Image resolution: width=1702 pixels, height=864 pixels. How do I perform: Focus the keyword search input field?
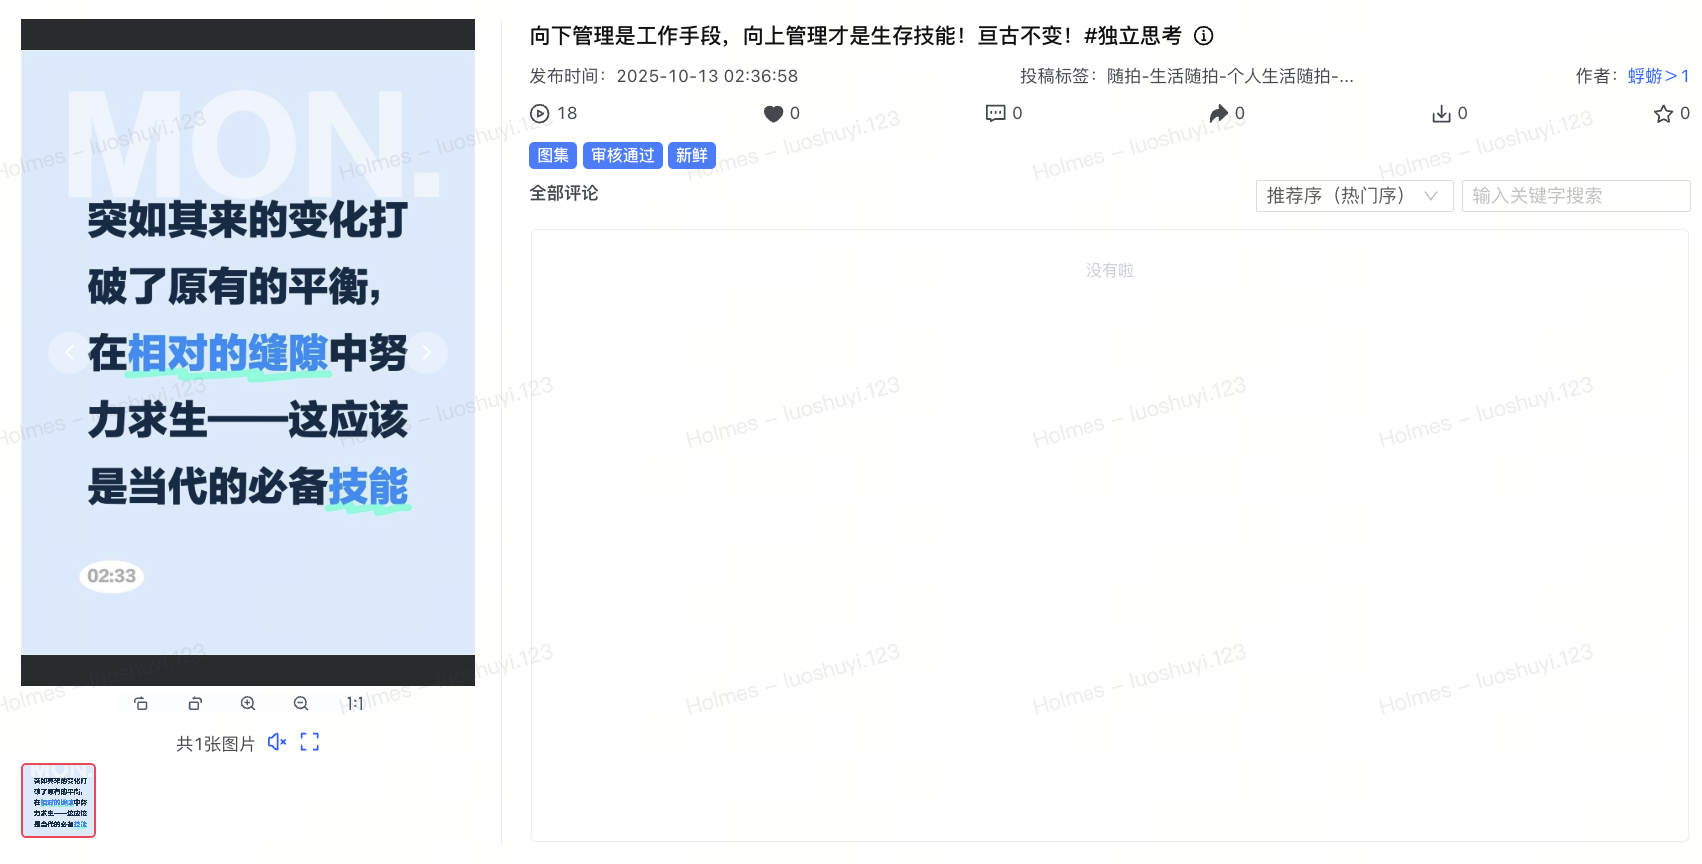(x=1576, y=196)
